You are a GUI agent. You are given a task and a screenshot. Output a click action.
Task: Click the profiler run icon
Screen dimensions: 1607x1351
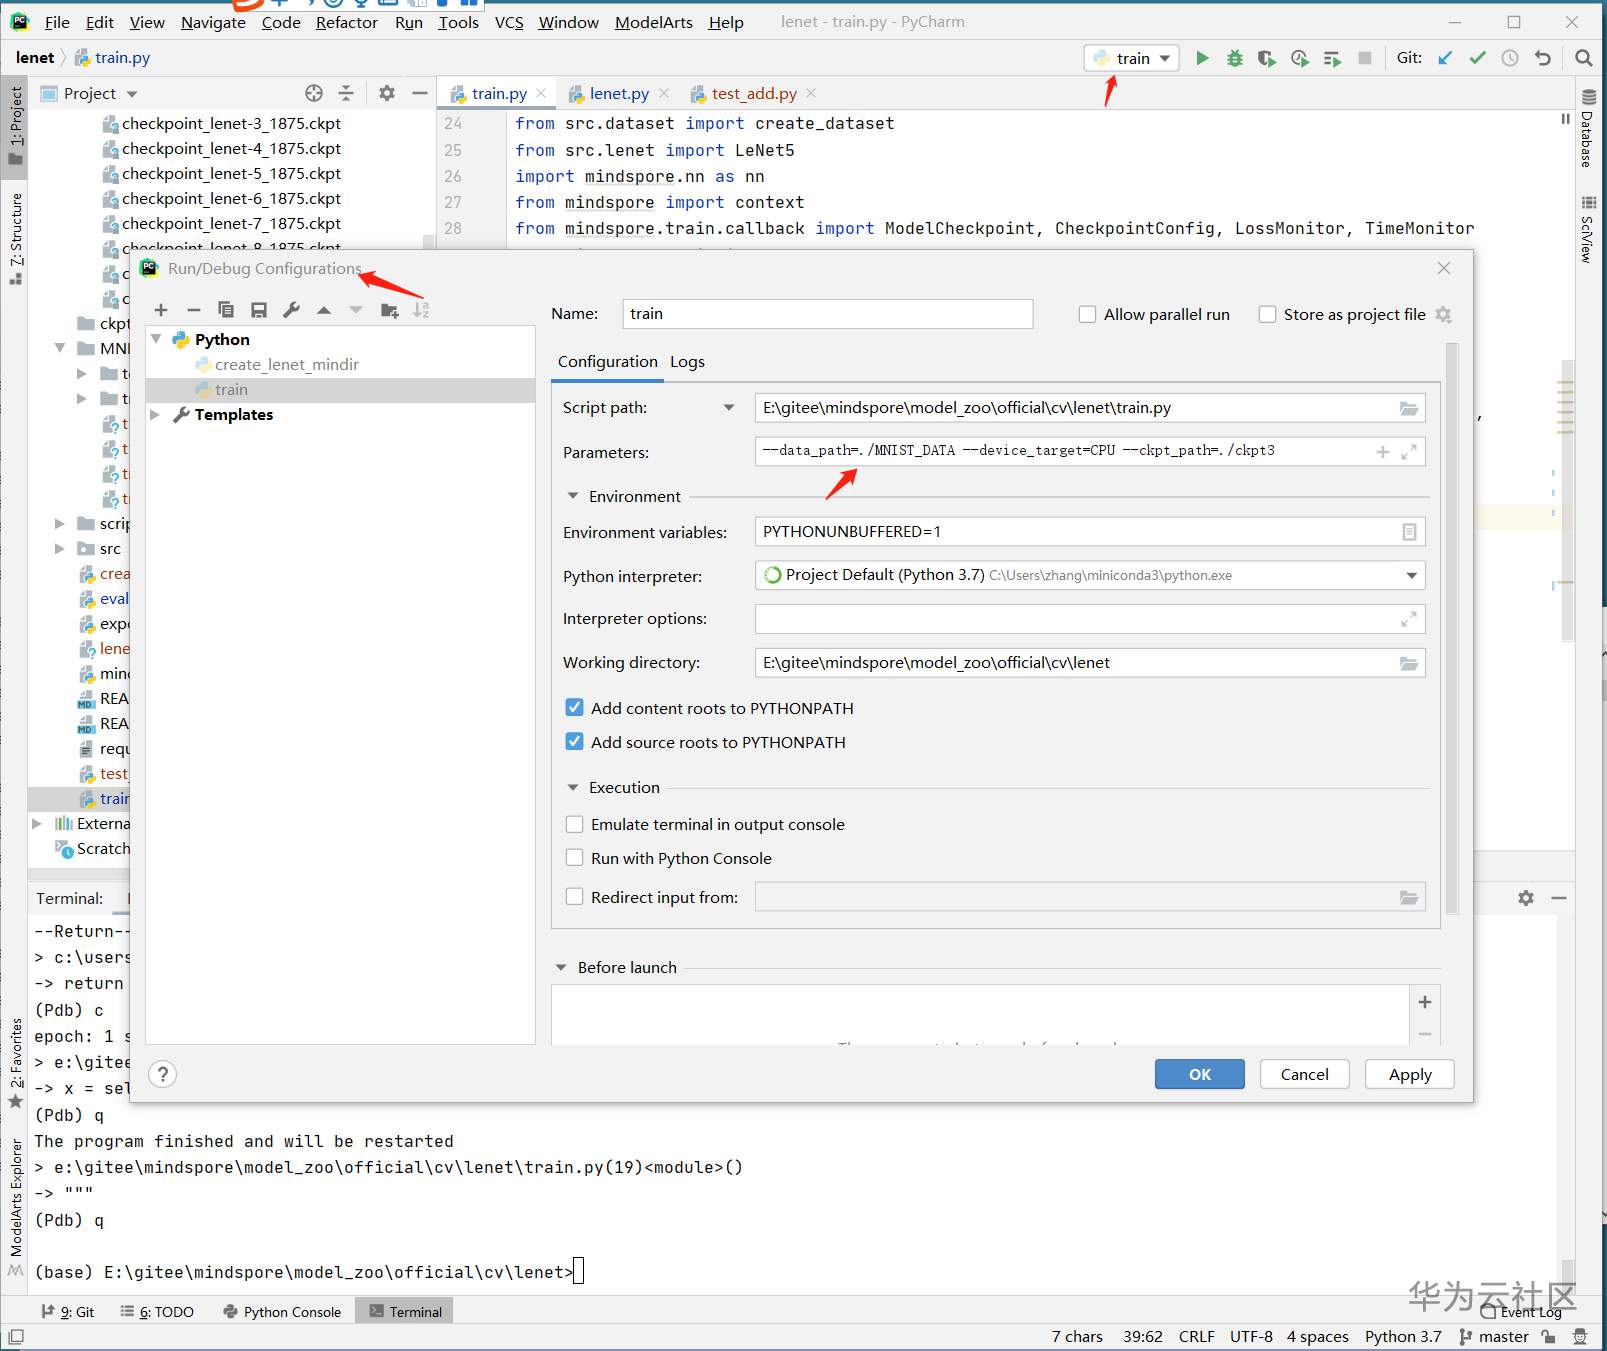tap(1300, 58)
